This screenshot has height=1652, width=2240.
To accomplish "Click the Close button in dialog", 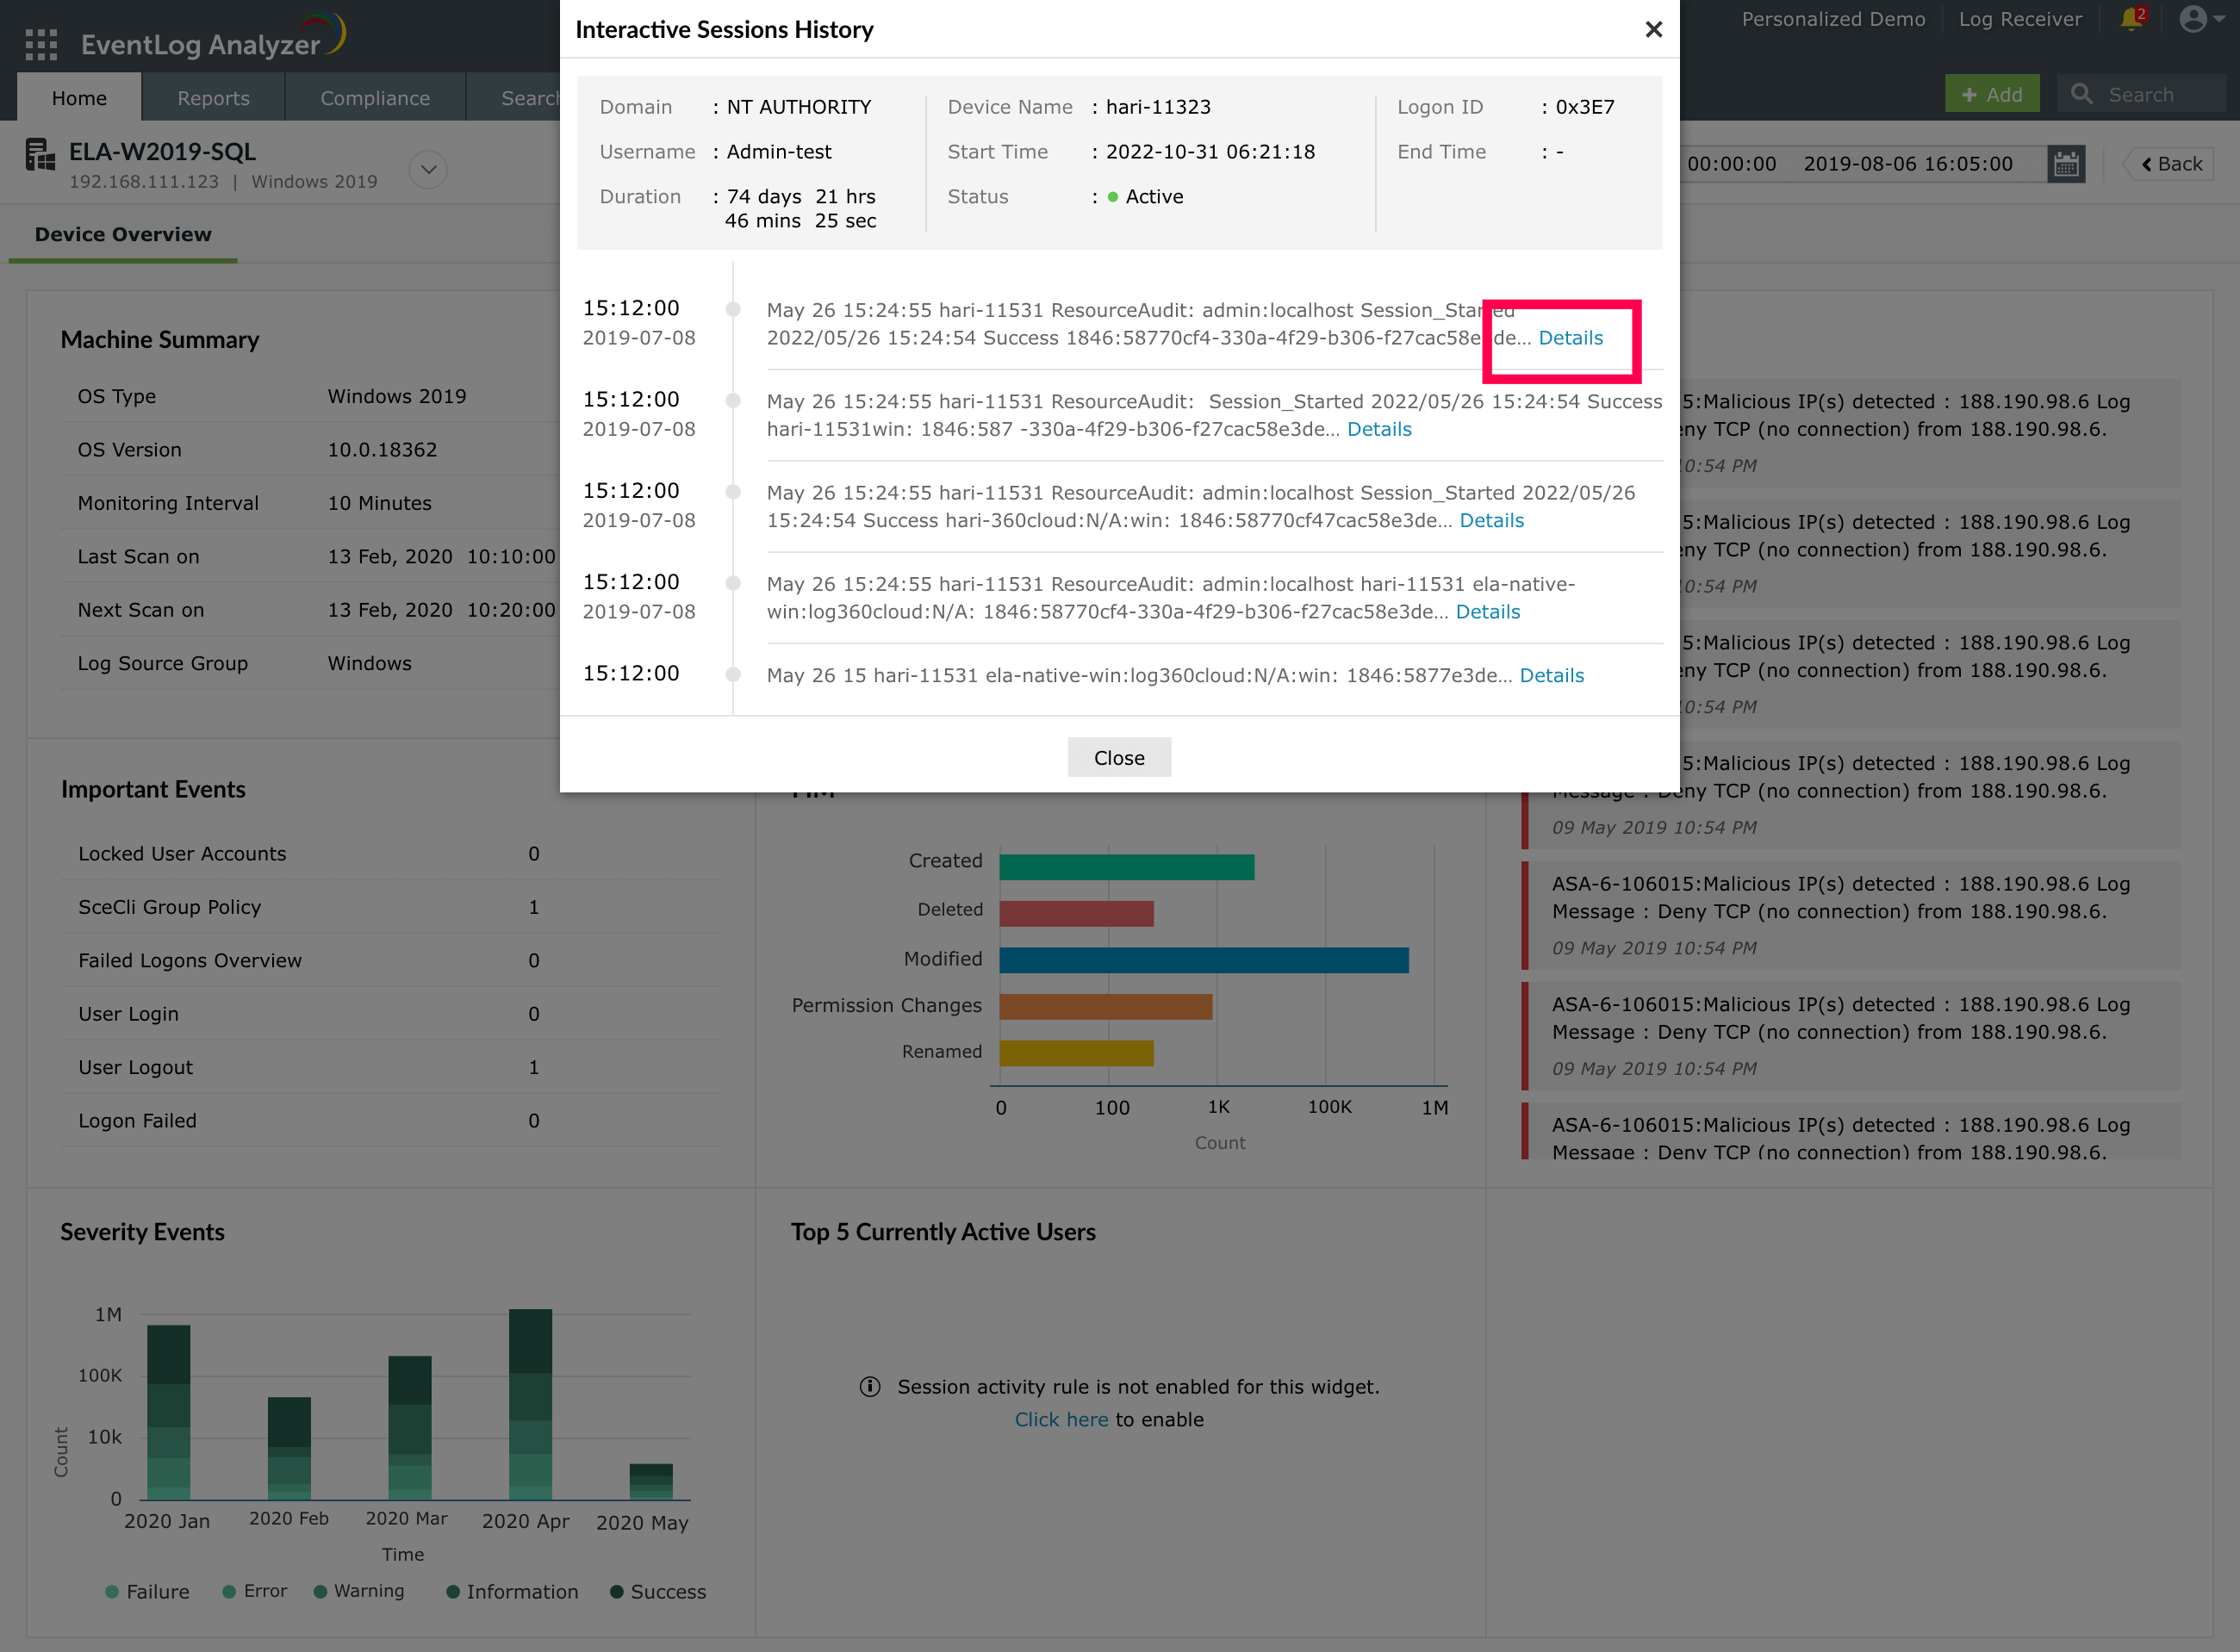I will [1118, 758].
